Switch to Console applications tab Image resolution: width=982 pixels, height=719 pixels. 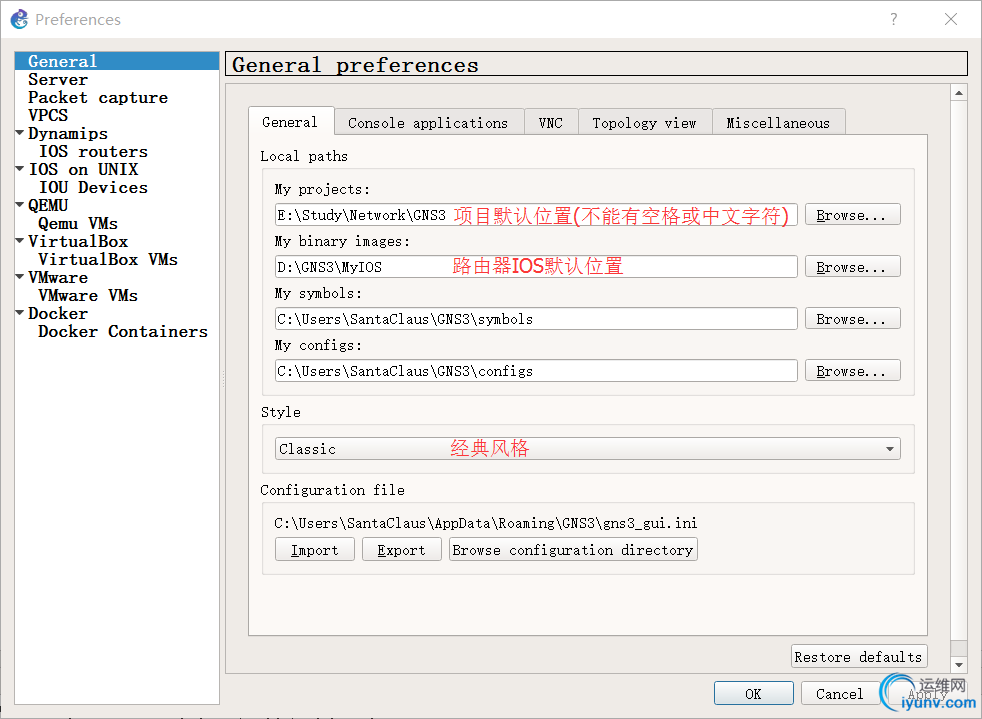click(x=428, y=123)
